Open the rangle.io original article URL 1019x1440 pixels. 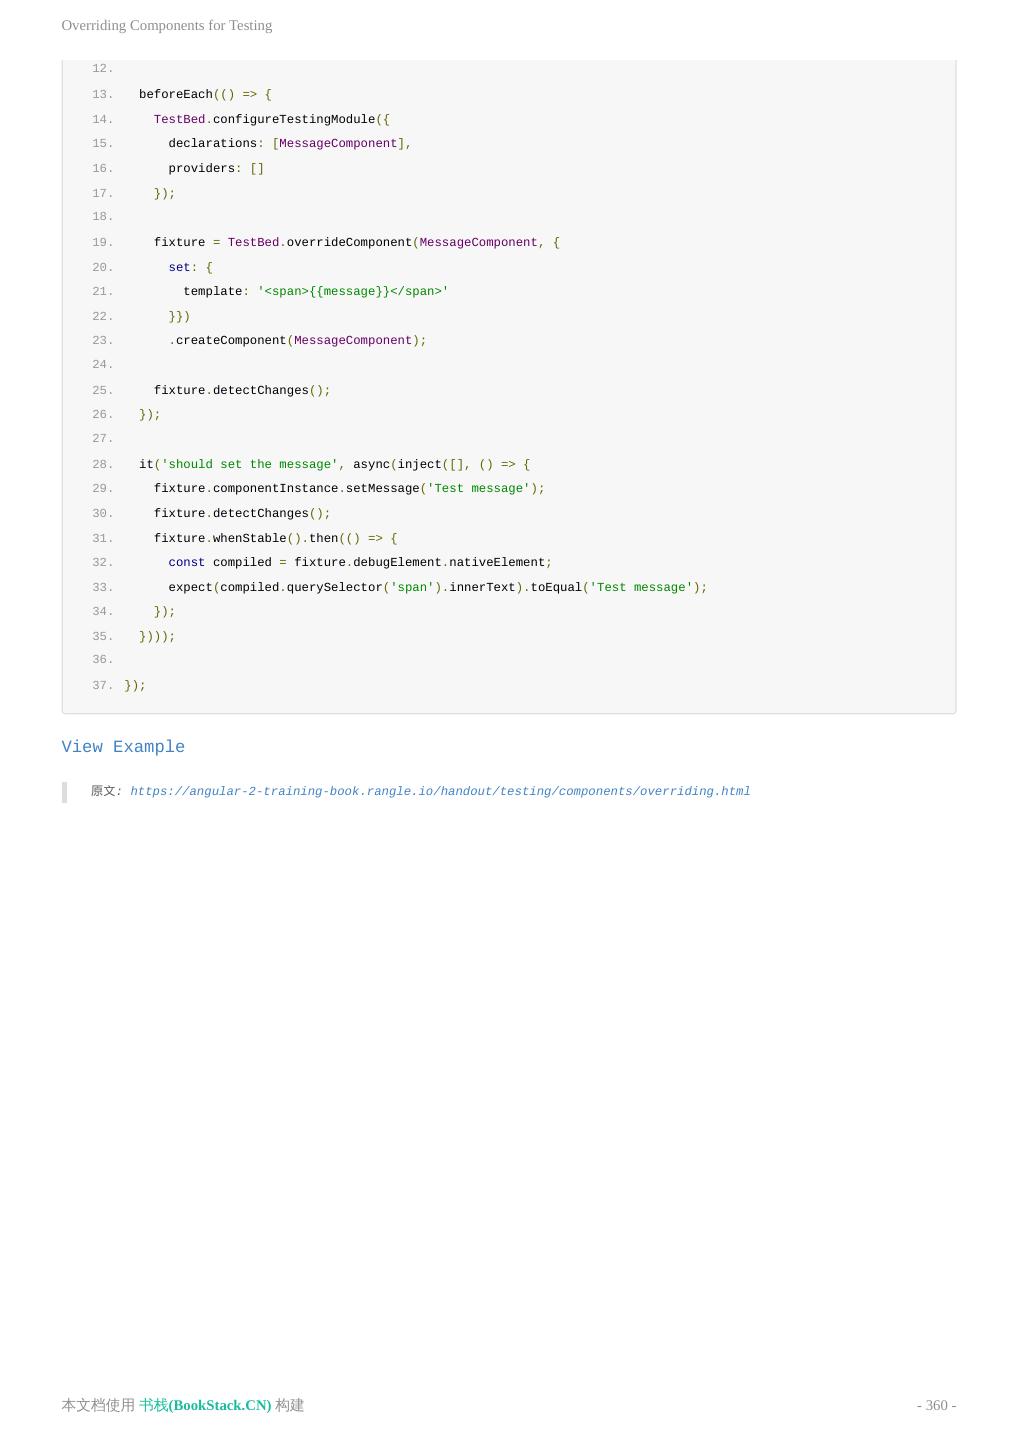tap(440, 791)
